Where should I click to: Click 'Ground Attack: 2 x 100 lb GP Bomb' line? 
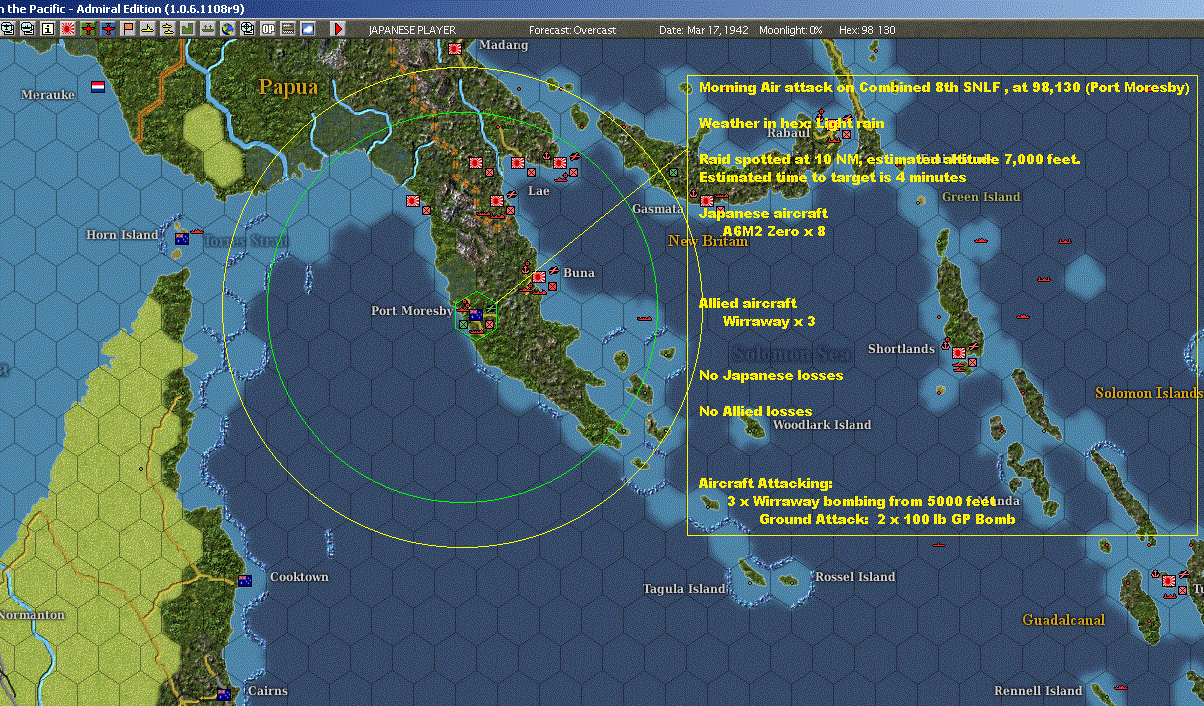888,519
